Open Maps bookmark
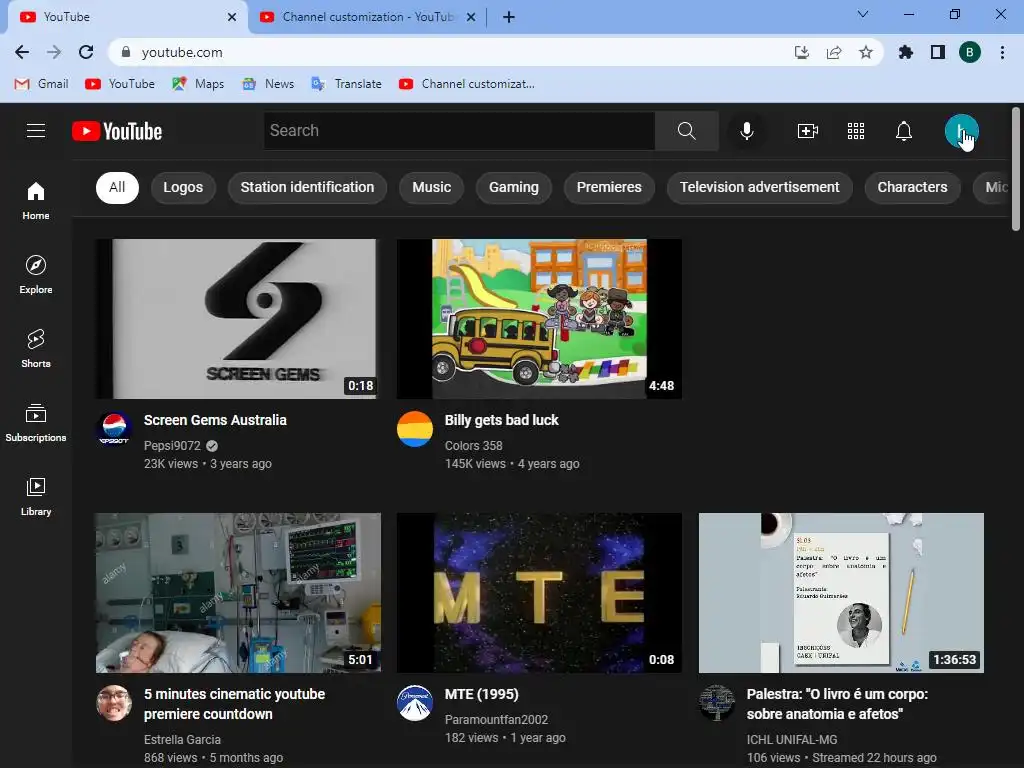This screenshot has width=1024, height=768. (x=198, y=84)
